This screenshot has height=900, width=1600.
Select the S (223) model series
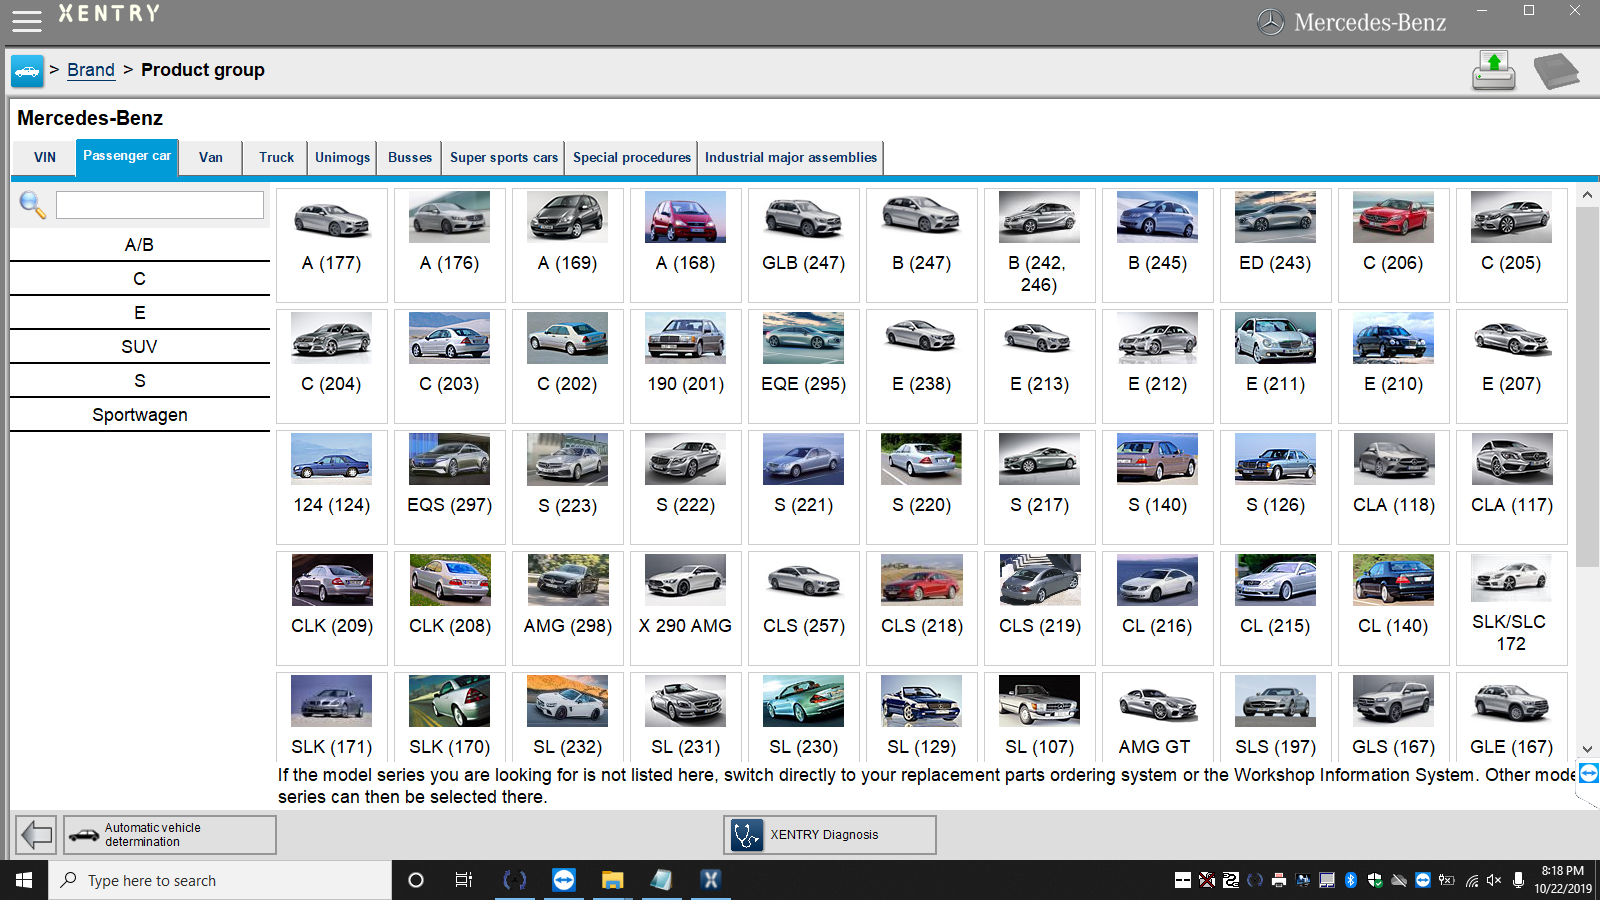pos(568,487)
